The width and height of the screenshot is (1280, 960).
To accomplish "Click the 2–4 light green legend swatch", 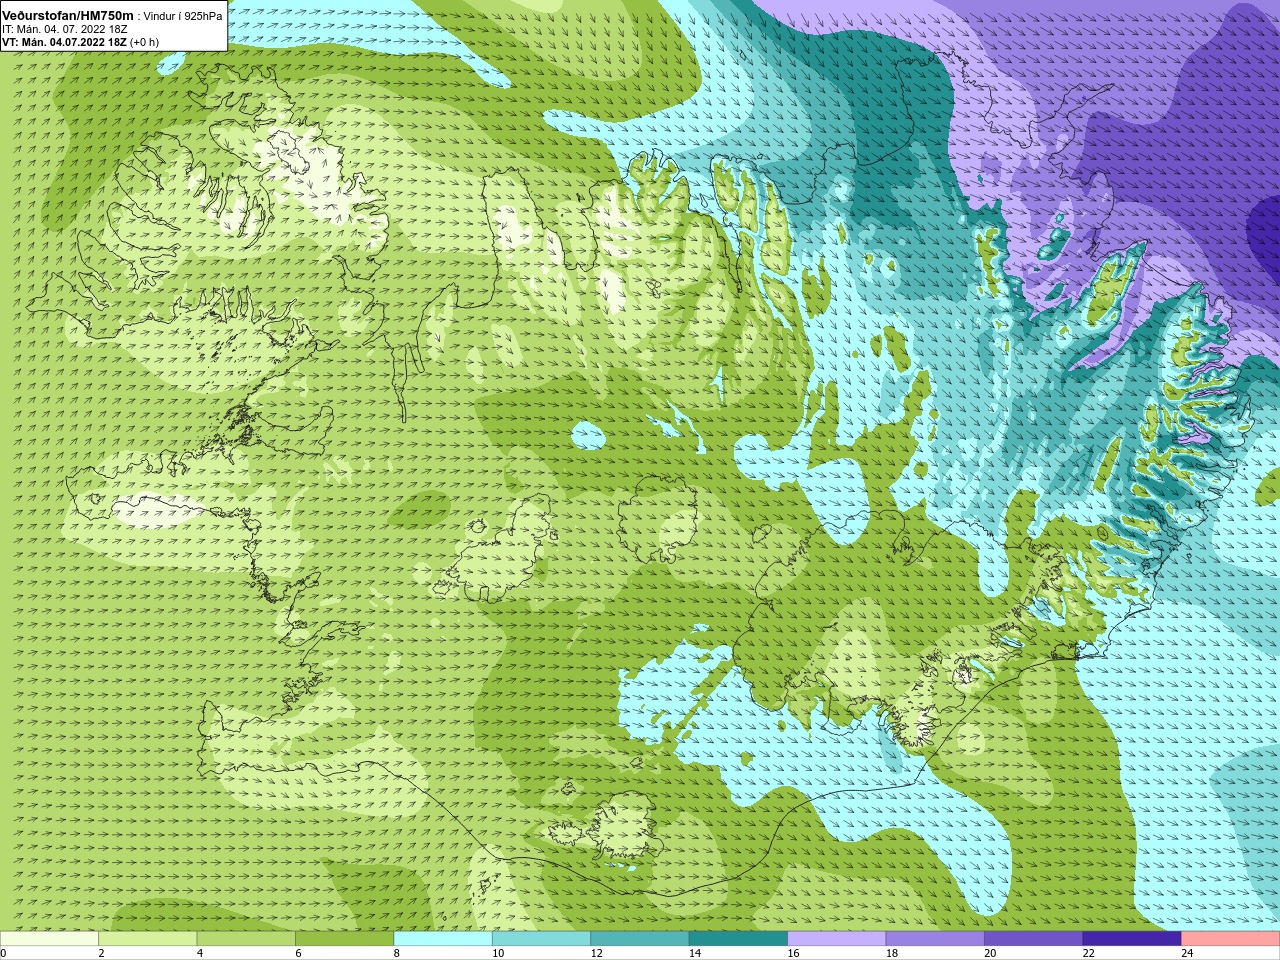I will pos(148,939).
